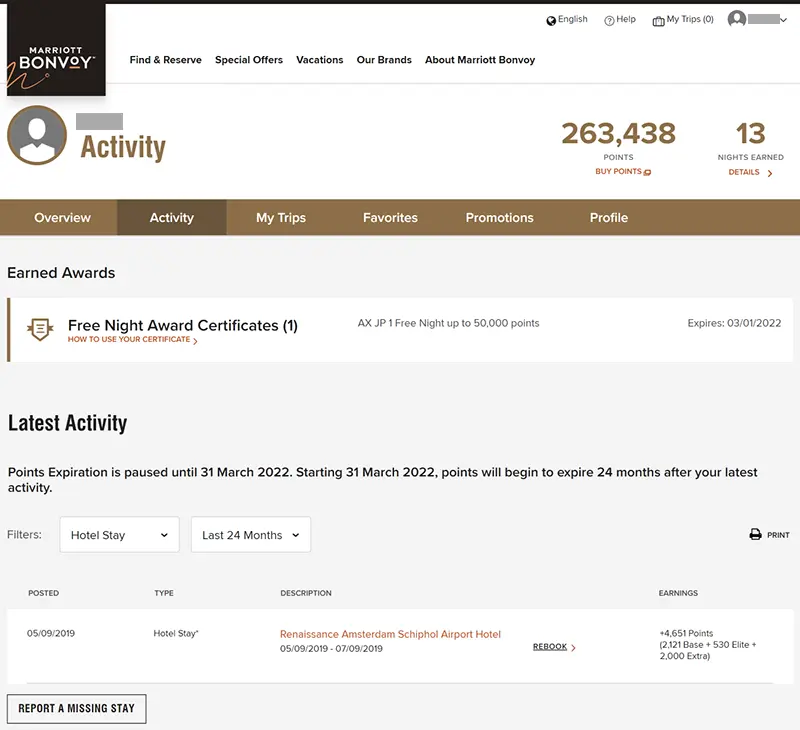Screen dimensions: 800x730
Task: Click the globe language icon
Action: (551, 20)
